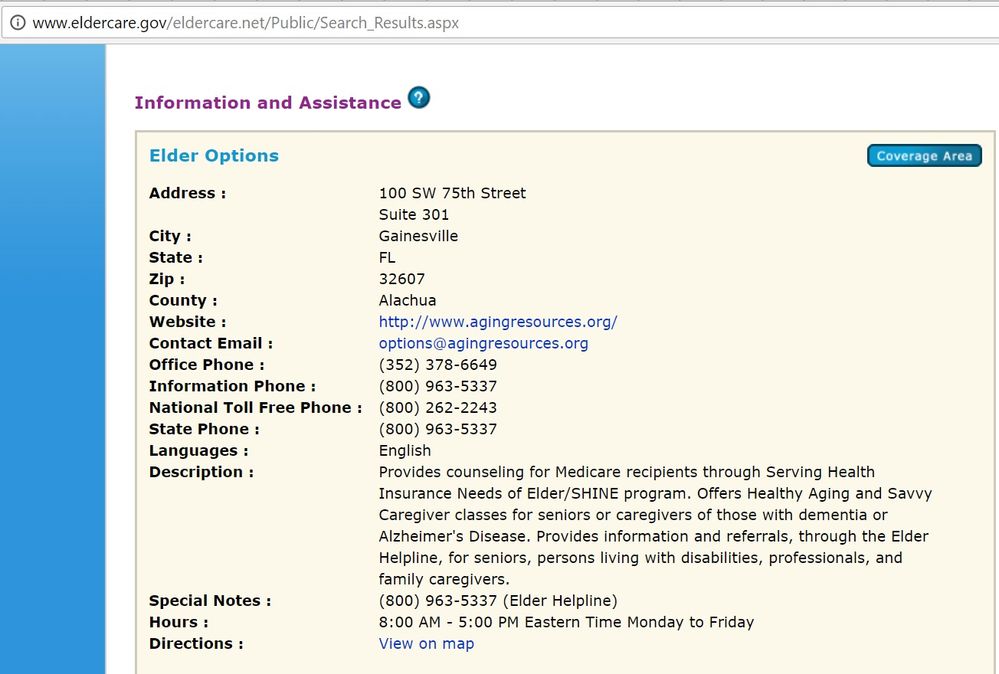Open the agingresources.org website link
The image size is (999, 674).
pyautogui.click(x=497, y=322)
